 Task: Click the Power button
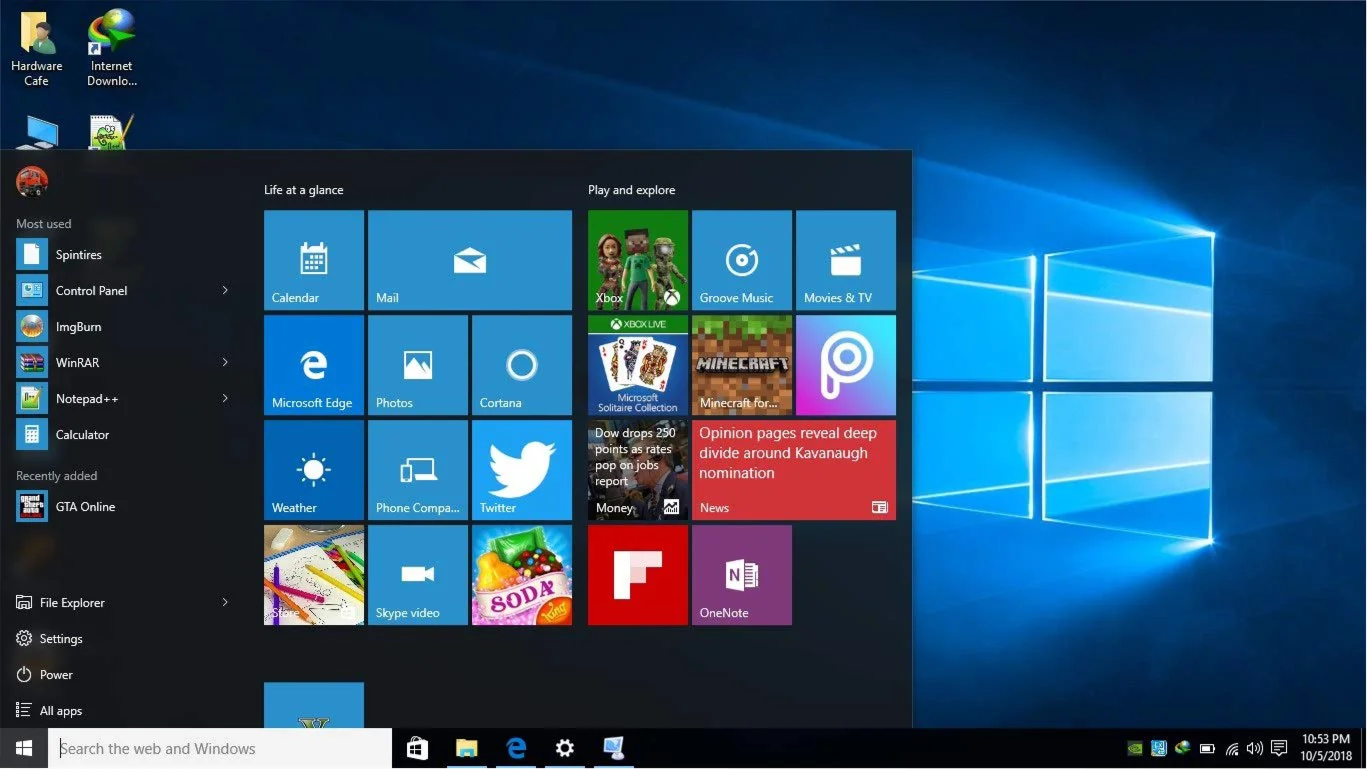tap(56, 675)
